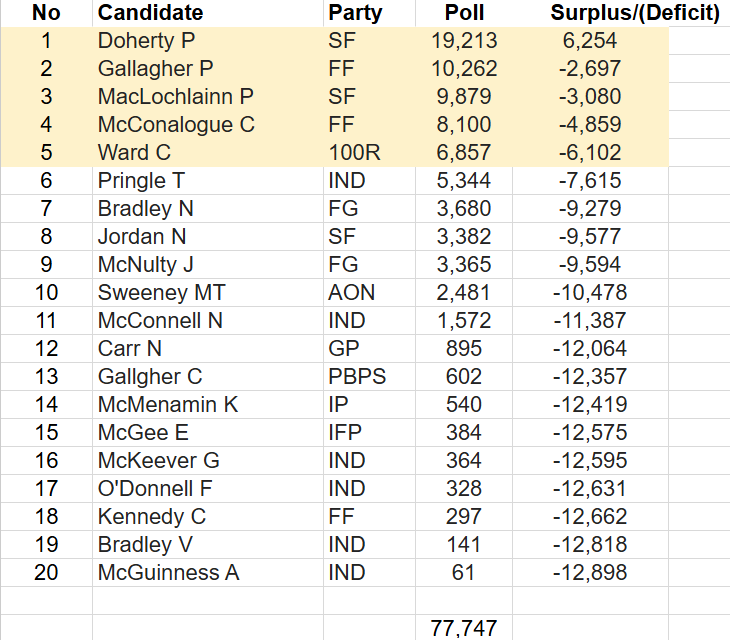
Task: Click the McGuinness A candidate cell
Action: 208,573
